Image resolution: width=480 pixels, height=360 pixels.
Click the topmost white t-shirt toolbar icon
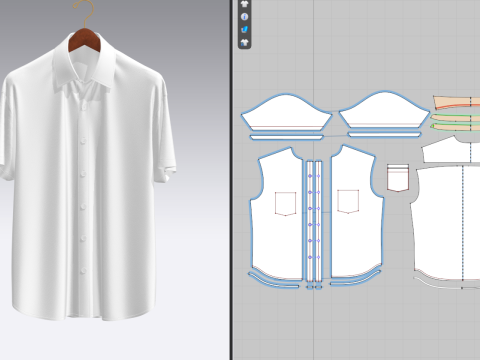pos(244,4)
